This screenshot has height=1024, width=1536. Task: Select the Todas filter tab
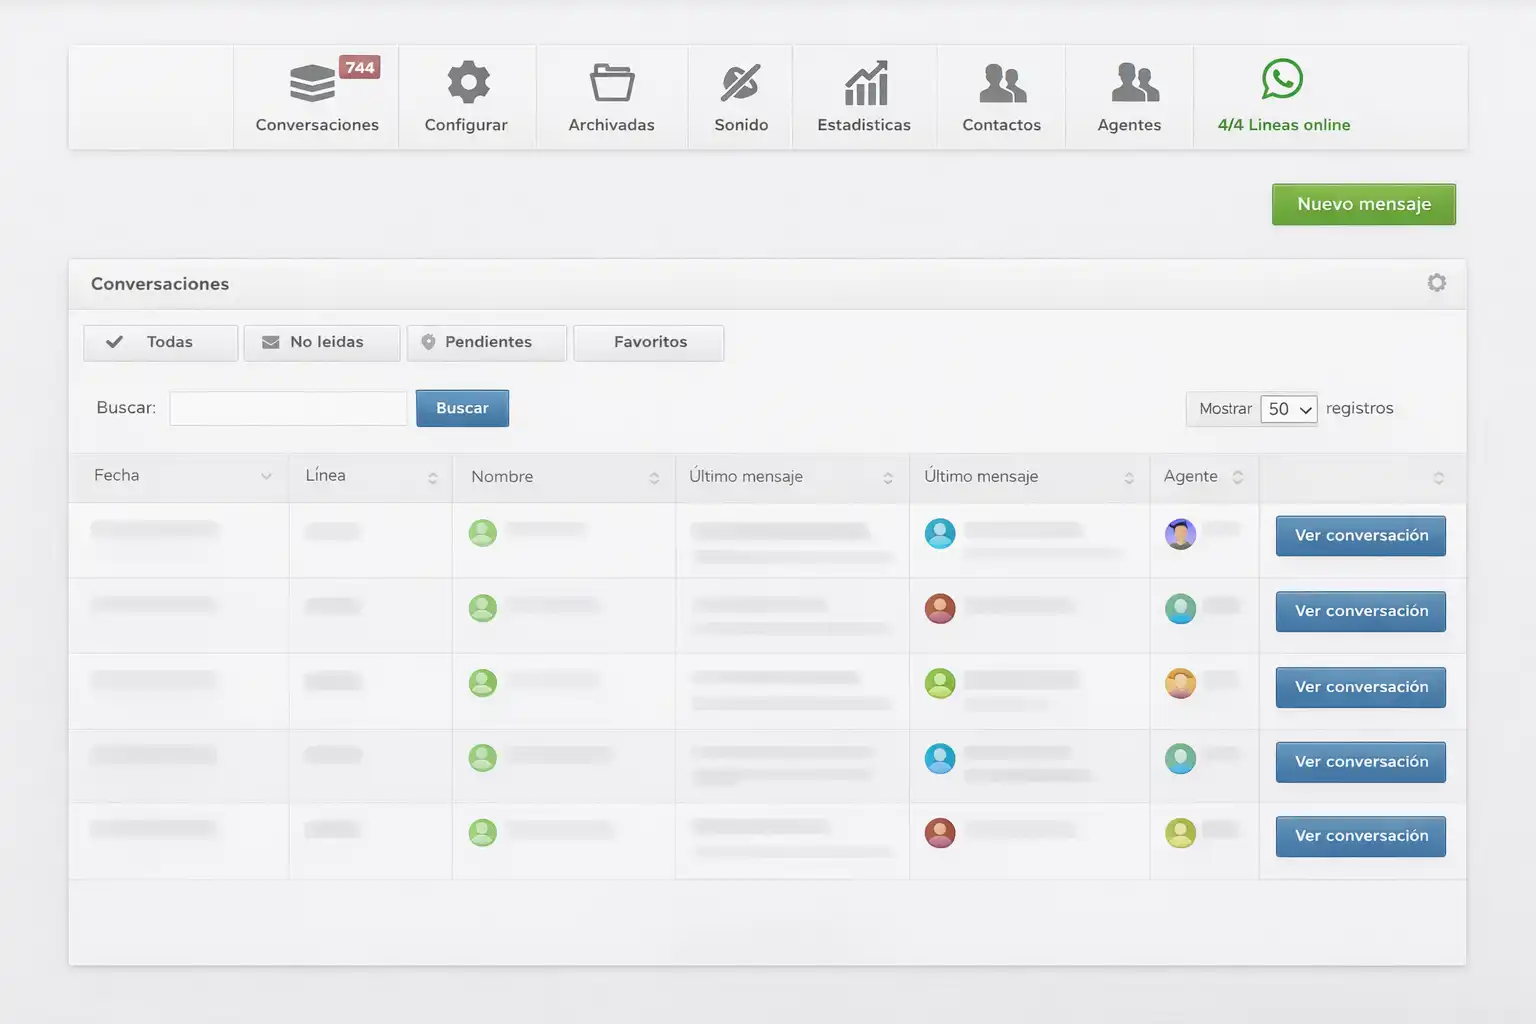point(161,343)
